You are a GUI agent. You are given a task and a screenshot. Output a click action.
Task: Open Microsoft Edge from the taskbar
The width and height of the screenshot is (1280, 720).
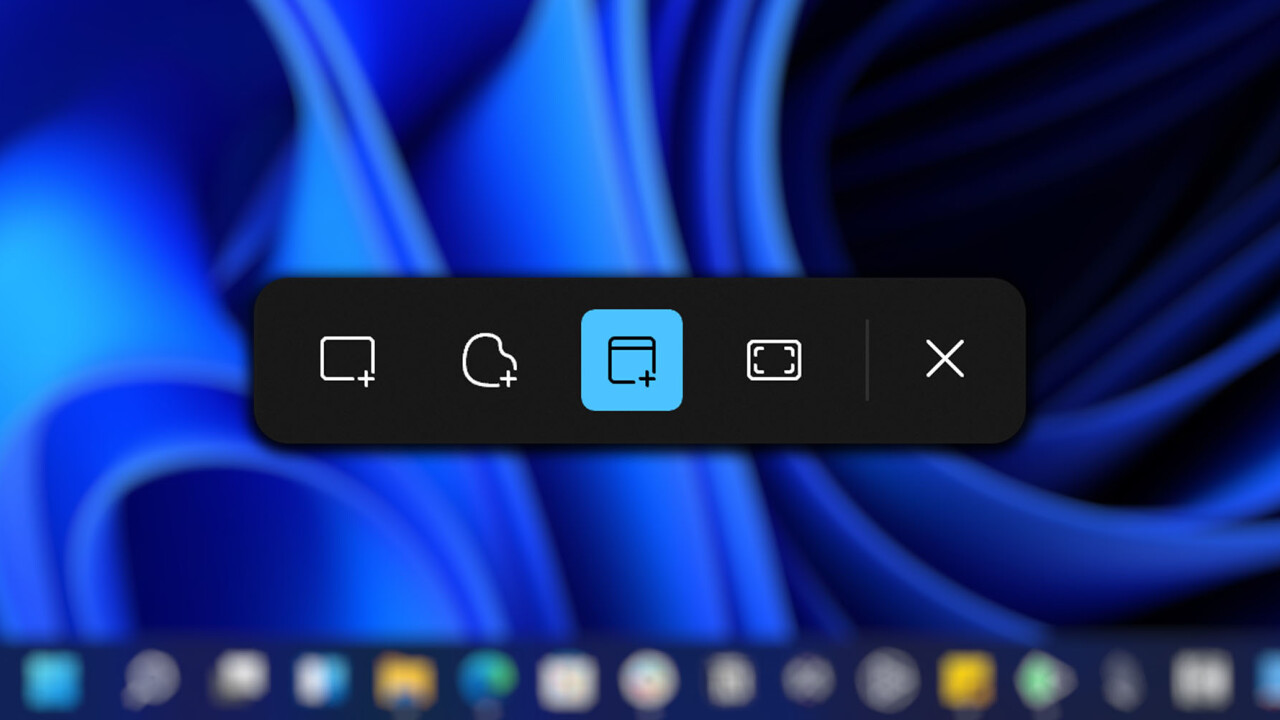pos(487,680)
